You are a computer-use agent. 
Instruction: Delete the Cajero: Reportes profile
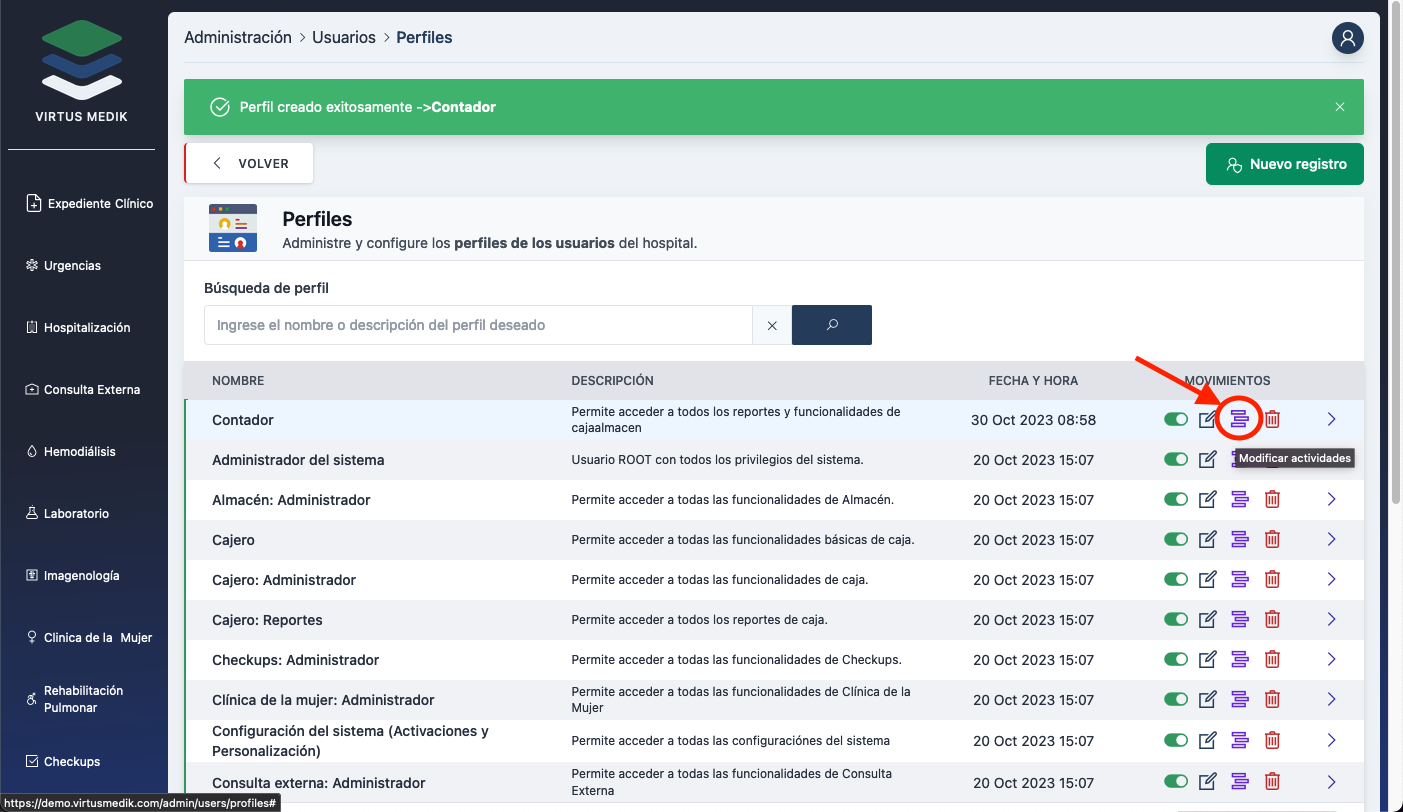(1272, 620)
